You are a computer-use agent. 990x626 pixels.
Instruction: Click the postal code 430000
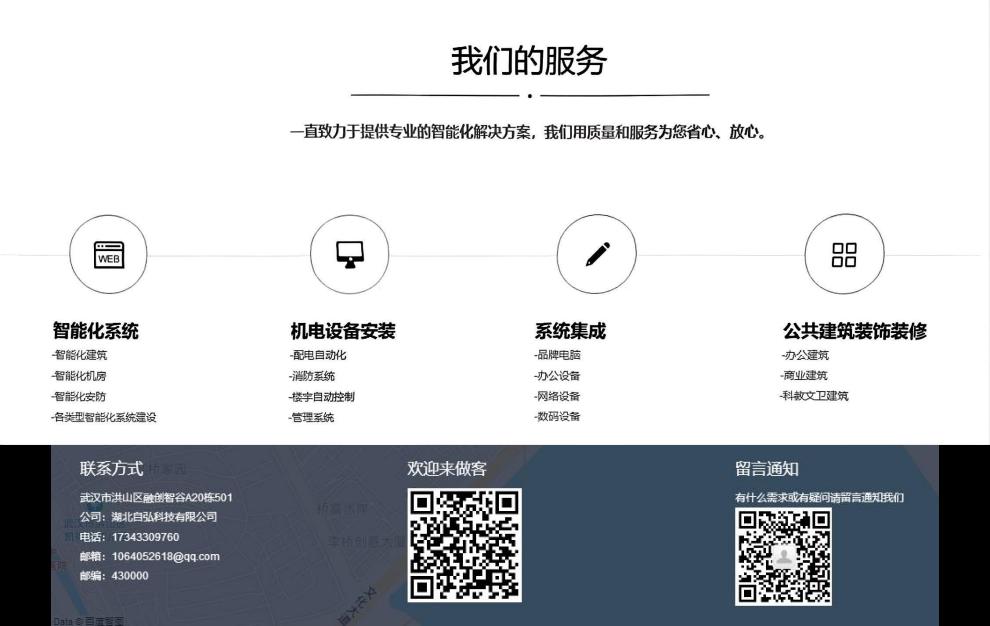click(x=130, y=576)
